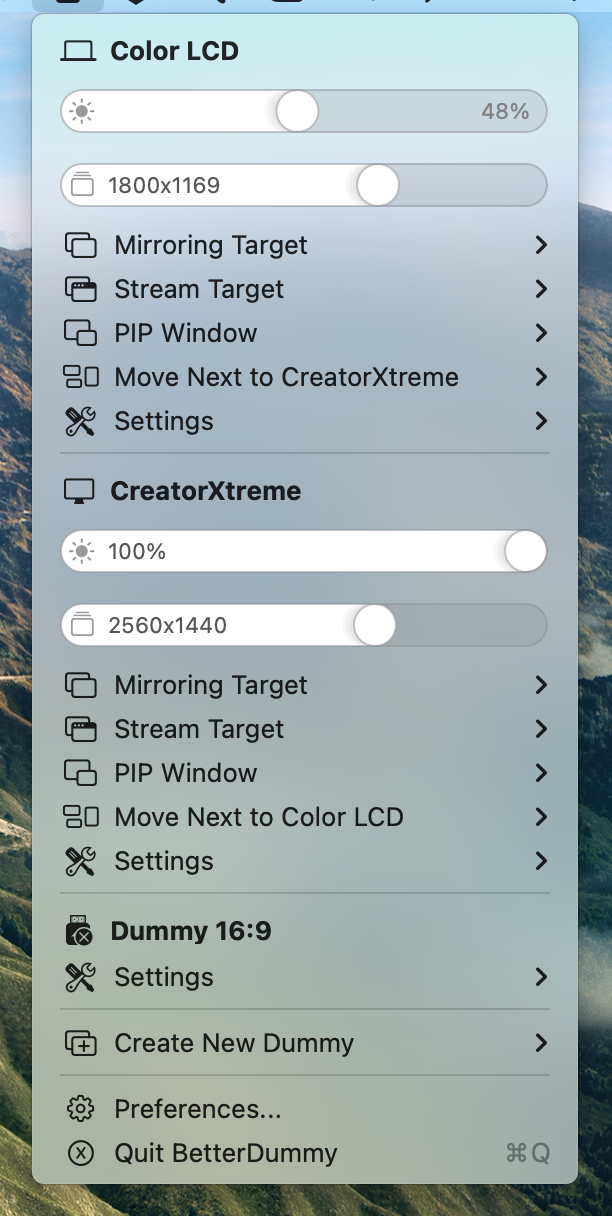Click the PIP Window icon under Color LCD
Screen dimensions: 612x1216
[80, 333]
